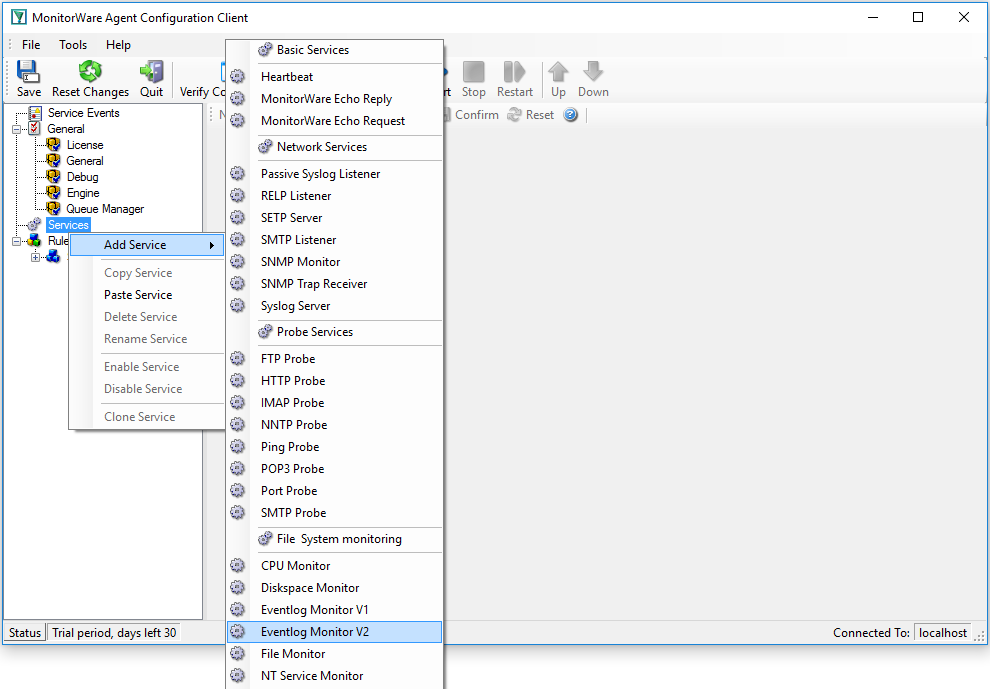Viewport: 990px width, 689px height.
Task: Select Eventlog Monitor V2 from the submenu
Action: [335, 632]
